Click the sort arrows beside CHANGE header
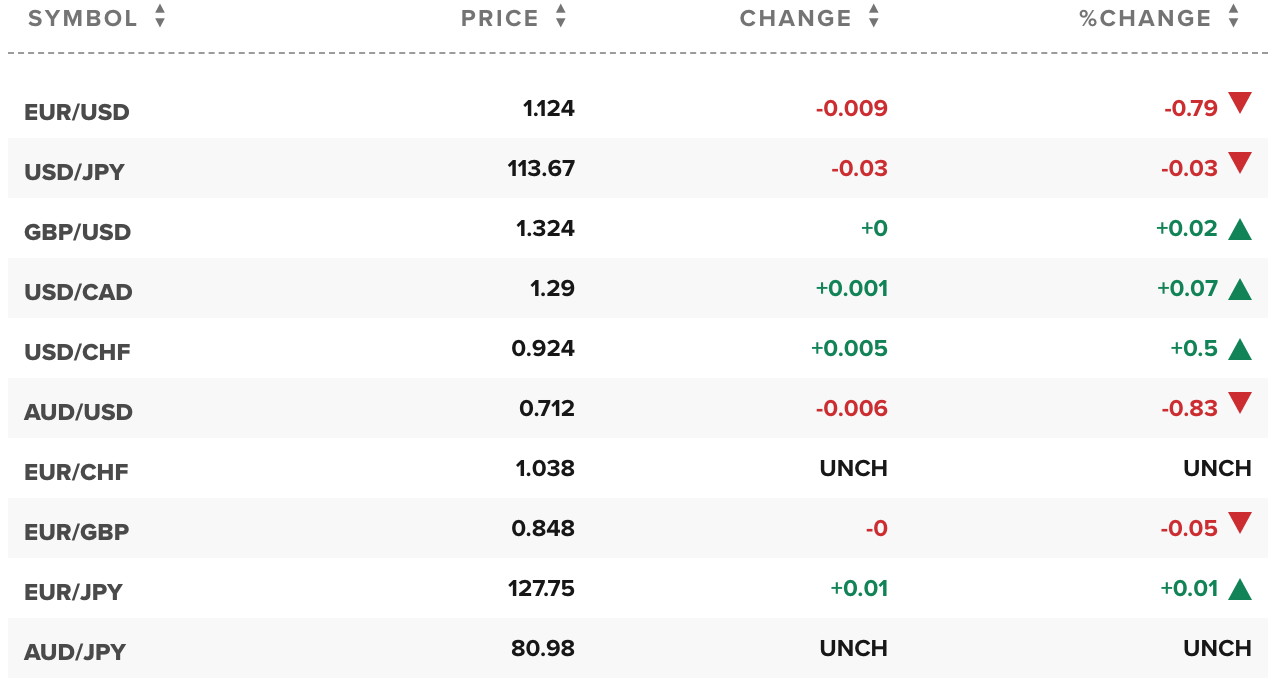 [x=874, y=17]
